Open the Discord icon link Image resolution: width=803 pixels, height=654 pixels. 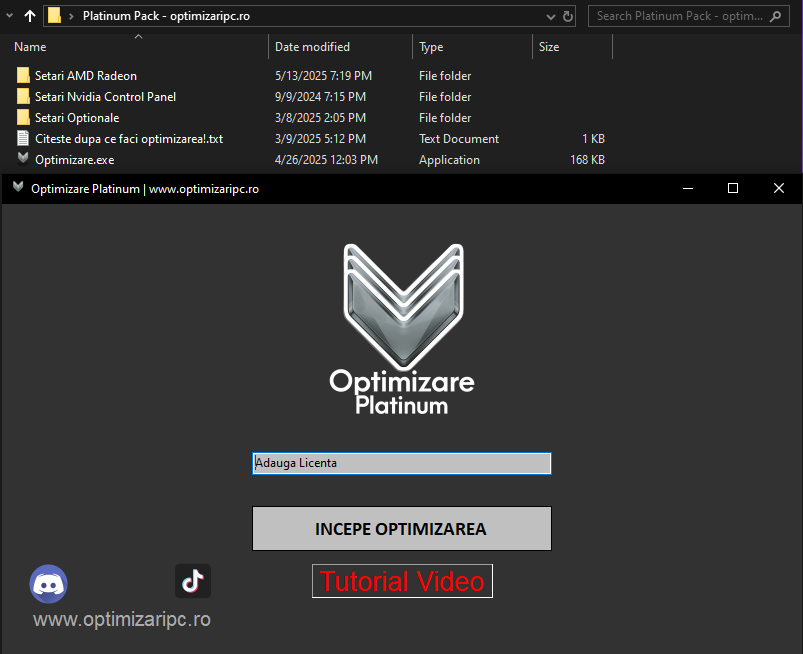point(49,584)
